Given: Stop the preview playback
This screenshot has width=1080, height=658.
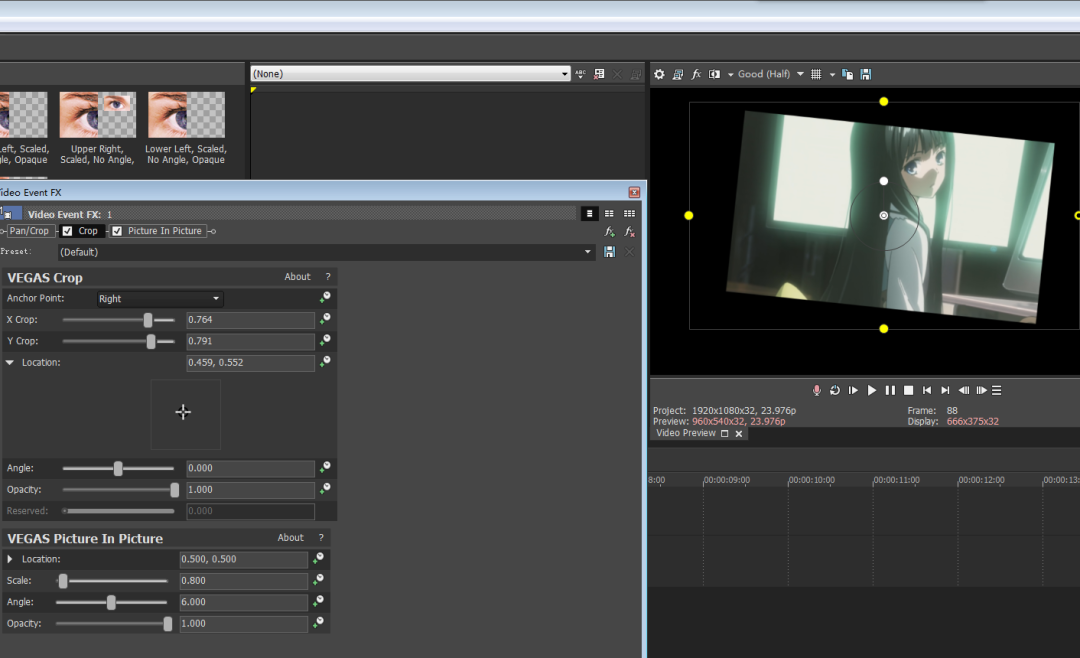Looking at the screenshot, I should 908,391.
